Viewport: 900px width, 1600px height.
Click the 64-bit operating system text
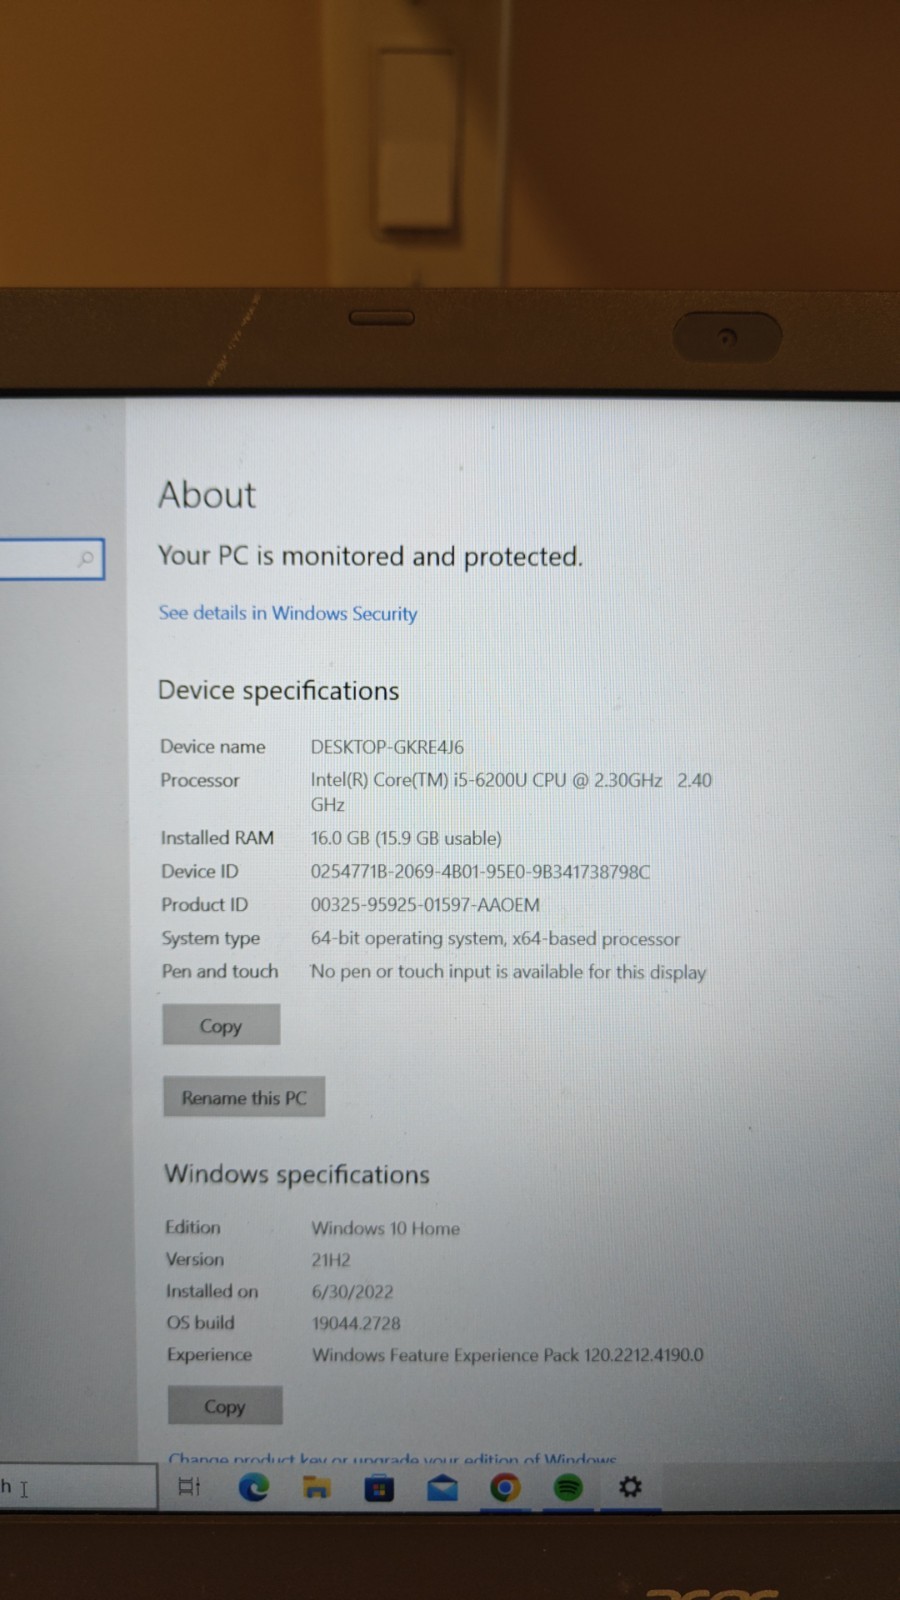tap(495, 939)
